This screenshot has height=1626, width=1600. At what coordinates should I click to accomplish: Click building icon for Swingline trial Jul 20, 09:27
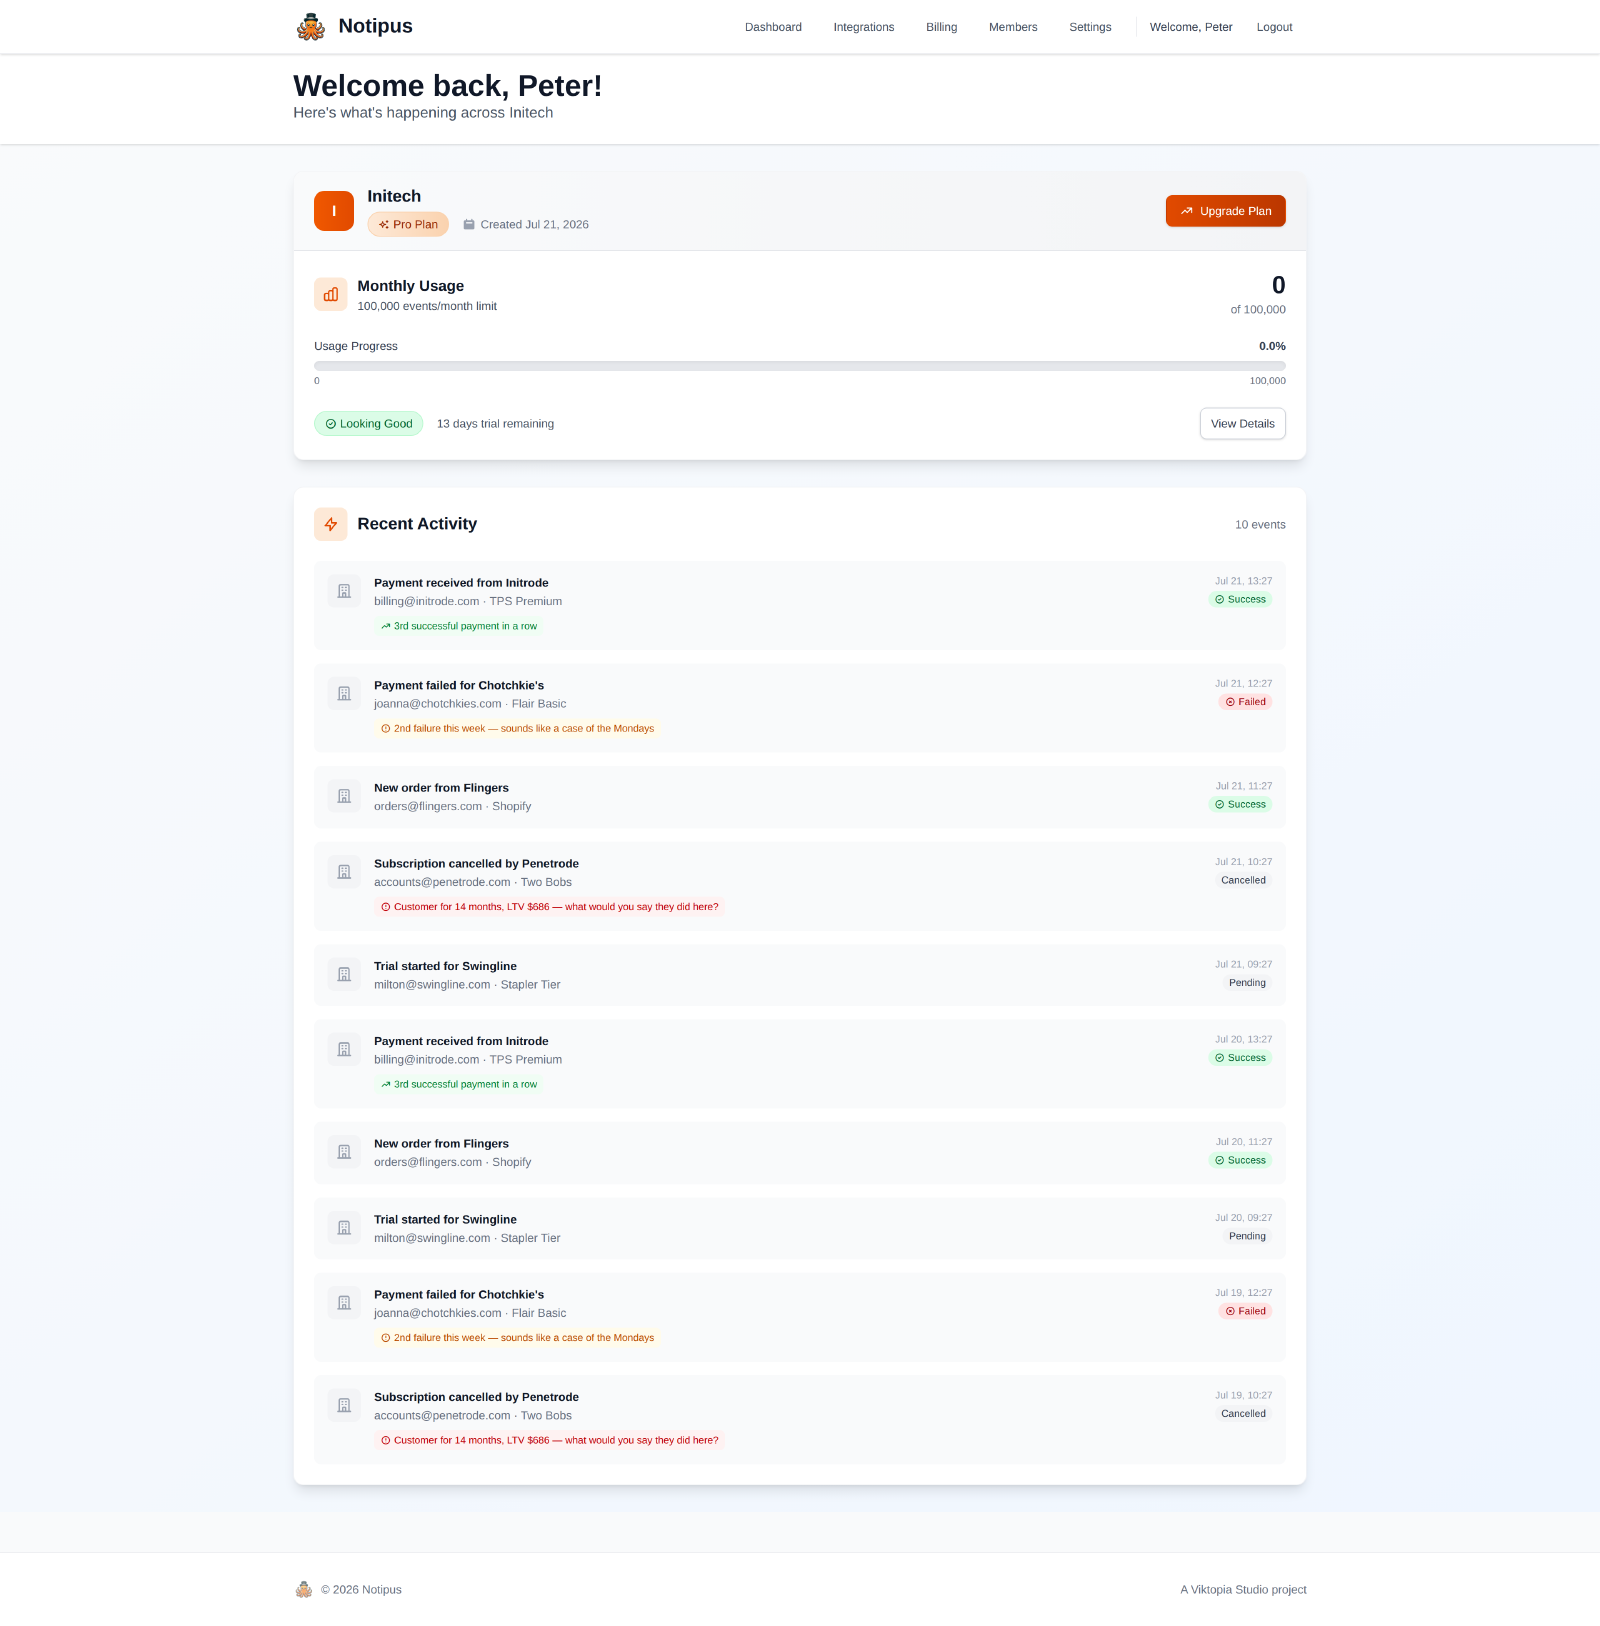[344, 1228]
